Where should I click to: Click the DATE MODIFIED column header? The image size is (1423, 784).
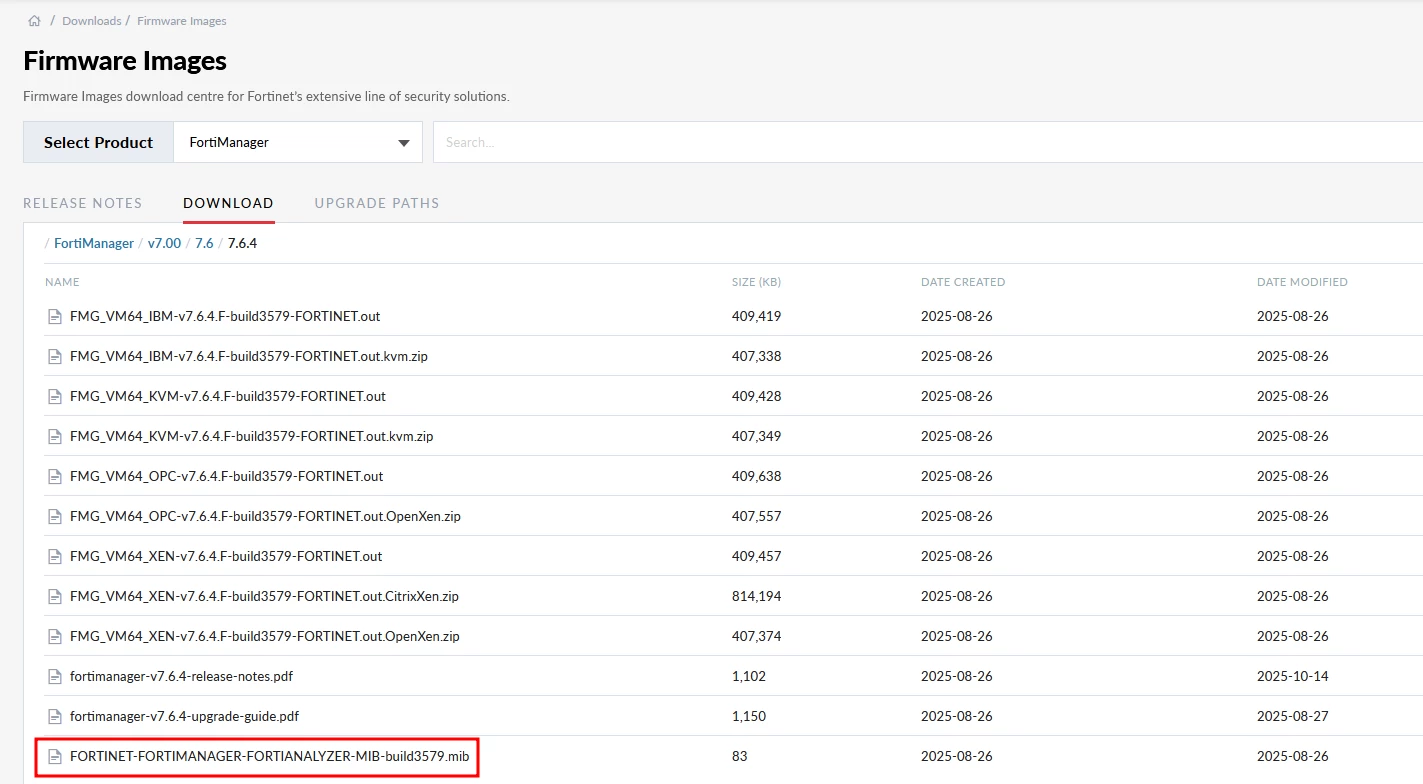click(x=1302, y=282)
